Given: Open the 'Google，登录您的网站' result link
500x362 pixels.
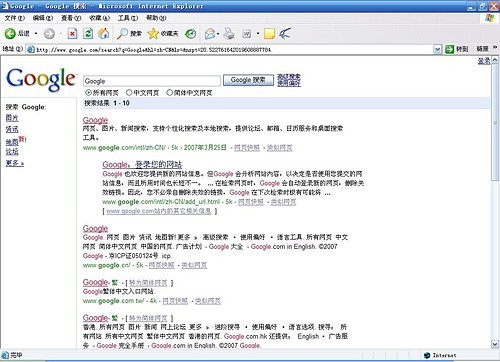Looking at the screenshot, I should [142, 164].
